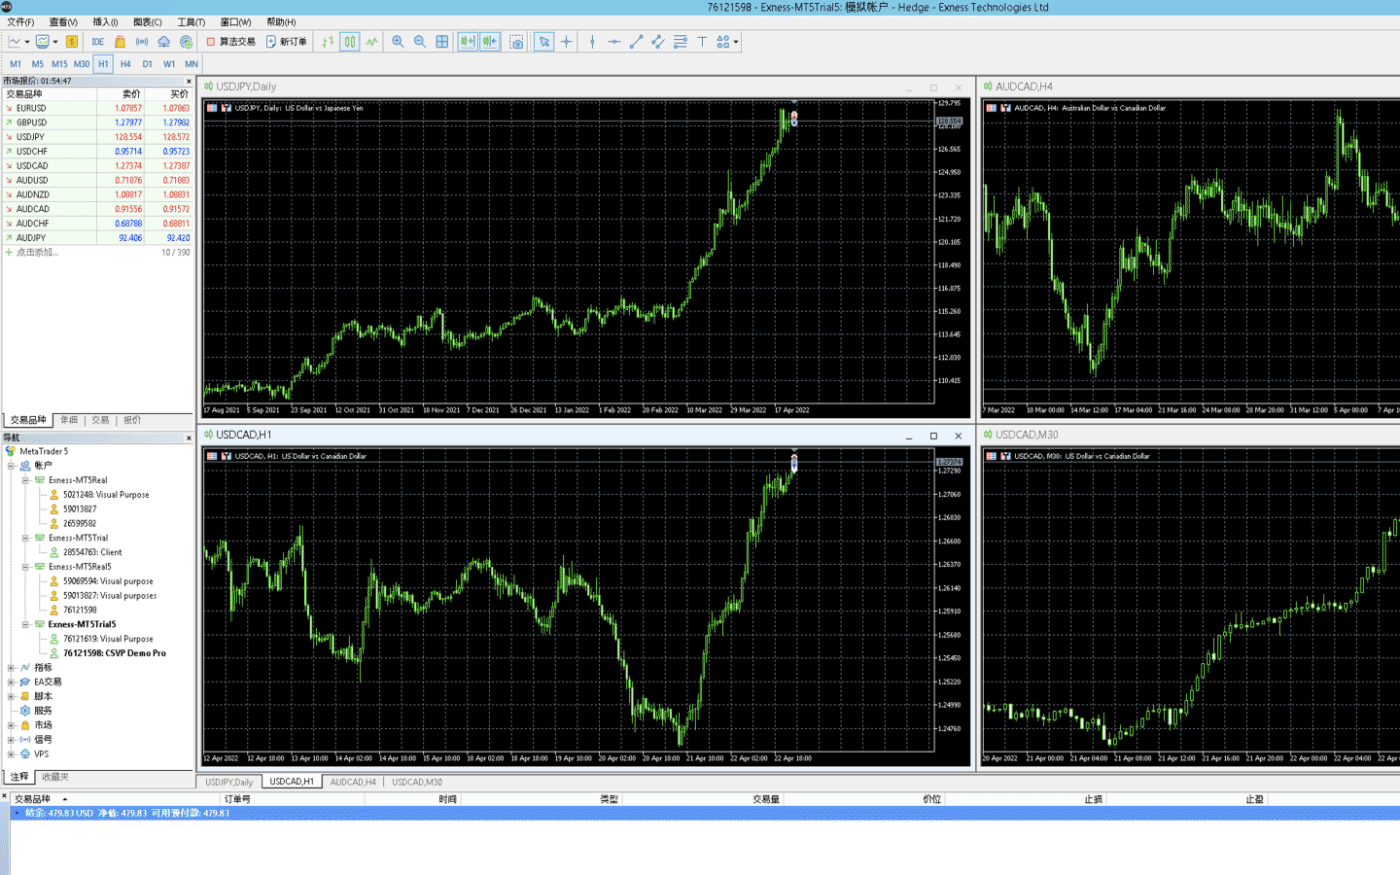Click the dollar-sign trading accounts toolbar icon
Image resolution: width=1400 pixels, height=875 pixels.
tap(72, 42)
